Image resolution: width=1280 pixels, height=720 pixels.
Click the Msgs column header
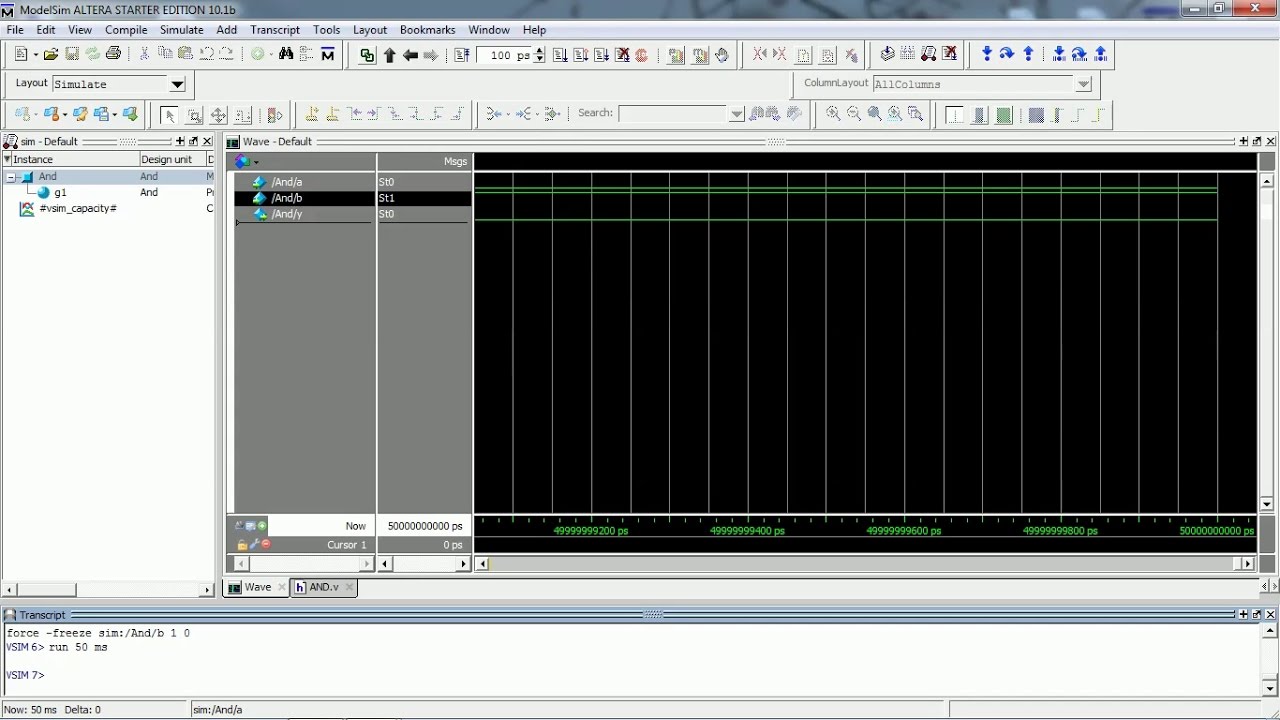(424, 161)
